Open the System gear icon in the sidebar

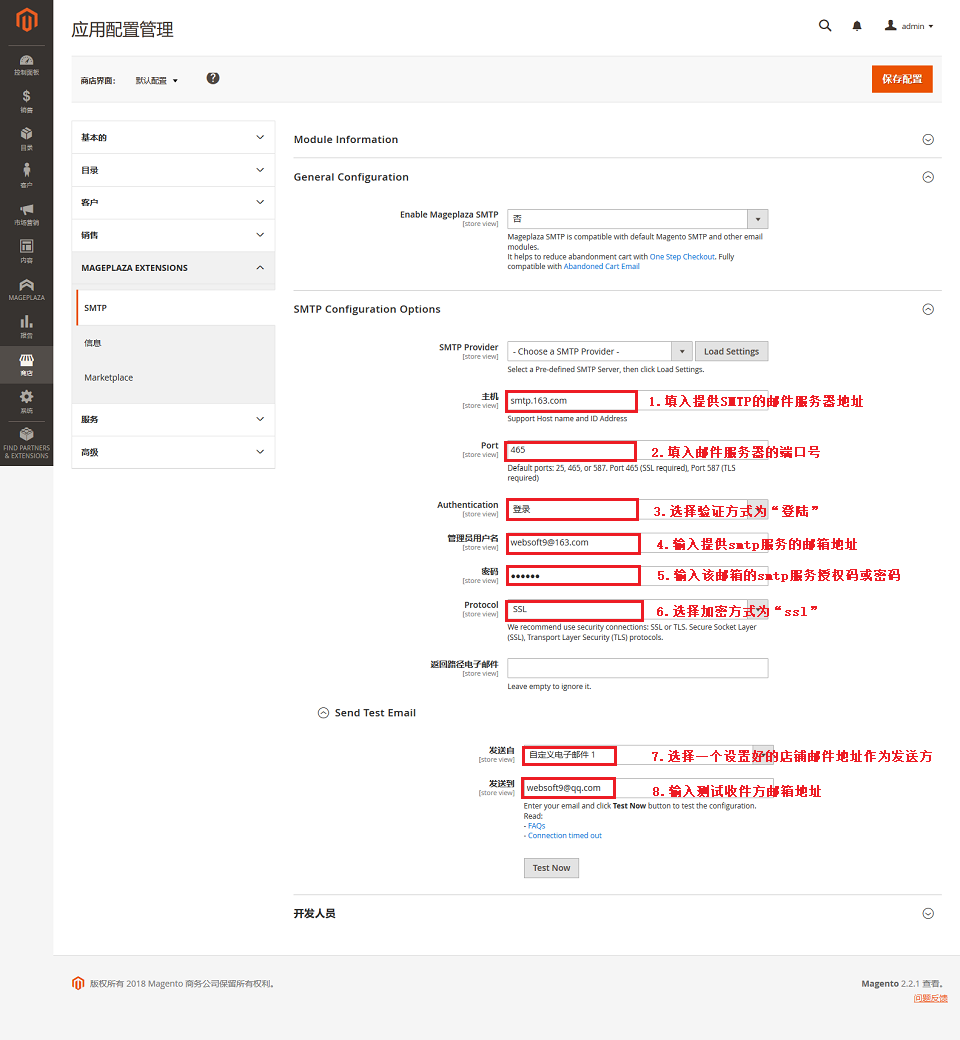27,401
